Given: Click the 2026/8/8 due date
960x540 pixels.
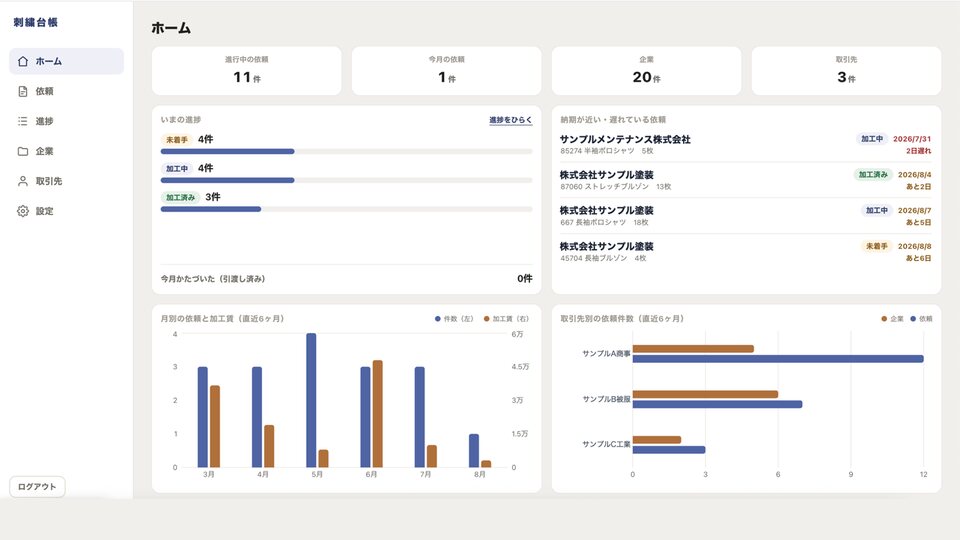Looking at the screenshot, I should click(x=914, y=246).
